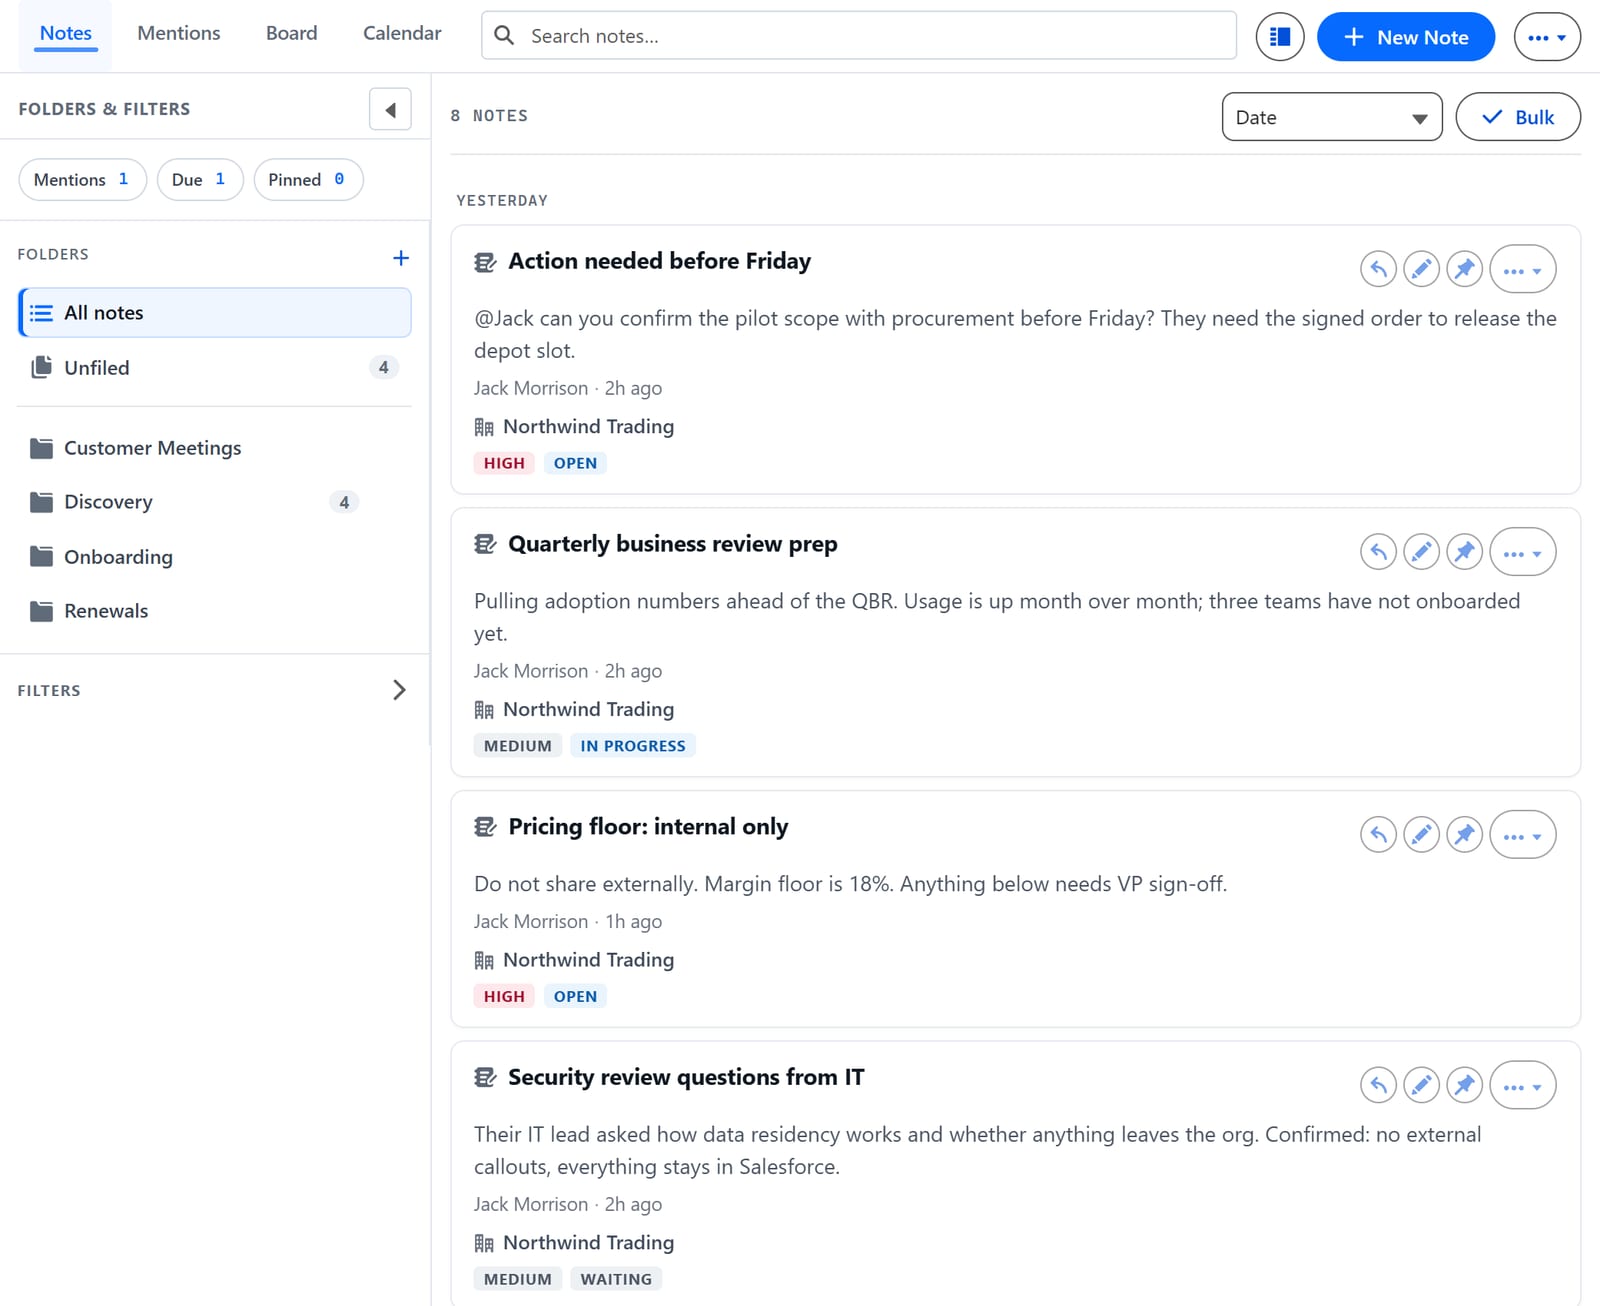Pin the Quarterly business review prep note
Image resolution: width=1600 pixels, height=1306 pixels.
tap(1465, 552)
